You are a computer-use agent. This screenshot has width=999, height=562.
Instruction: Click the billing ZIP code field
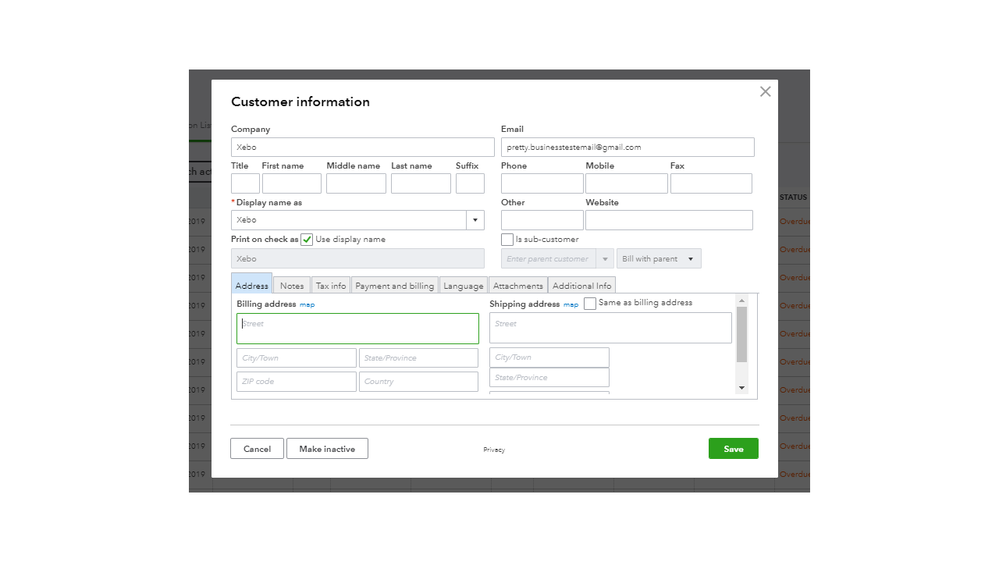(x=296, y=382)
